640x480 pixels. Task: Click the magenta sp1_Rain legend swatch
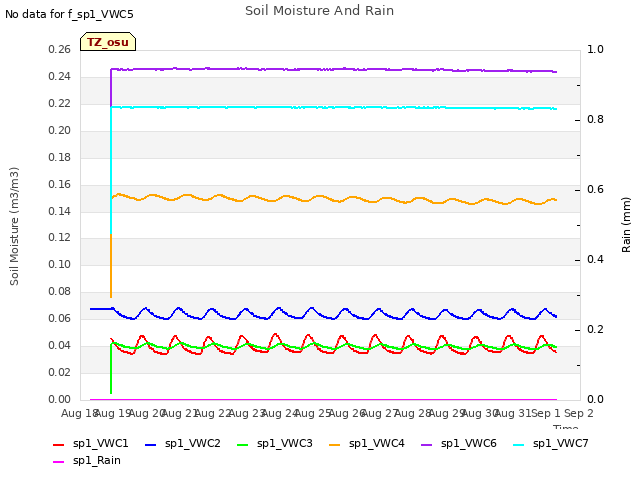click(59, 462)
